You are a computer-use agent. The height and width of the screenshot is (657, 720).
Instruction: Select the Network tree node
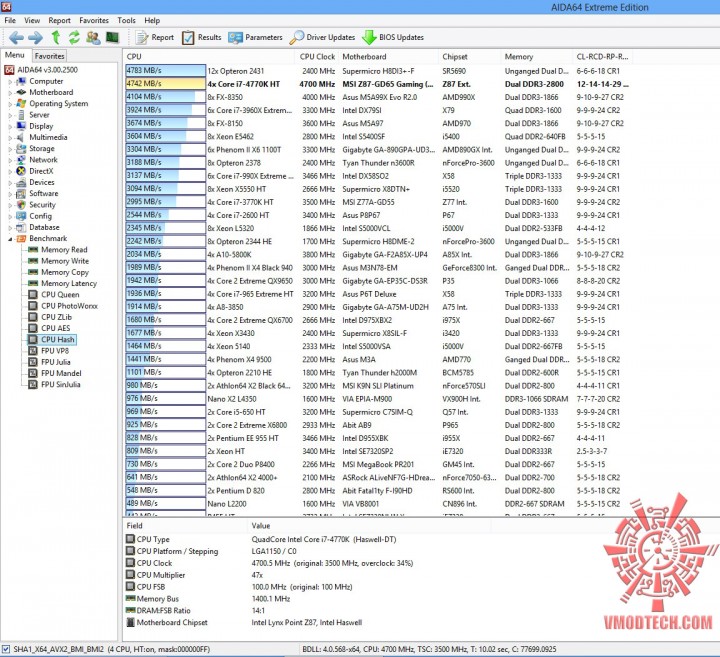(43, 160)
